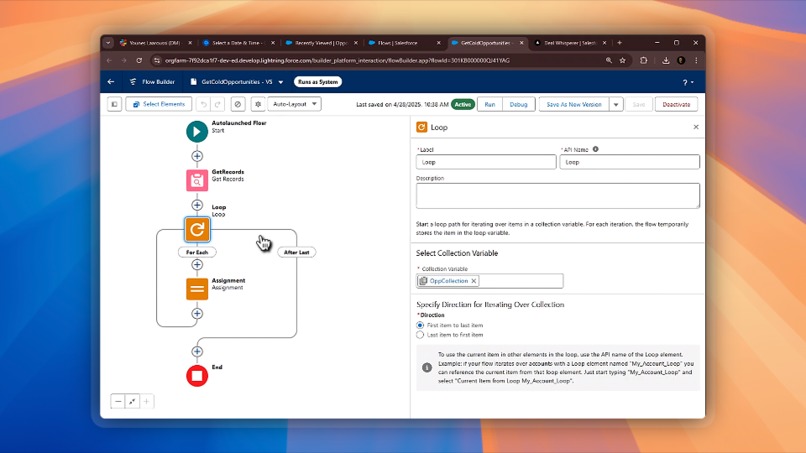Open a new browser tab
Image resolution: width=806 pixels, height=453 pixels.
click(619, 43)
